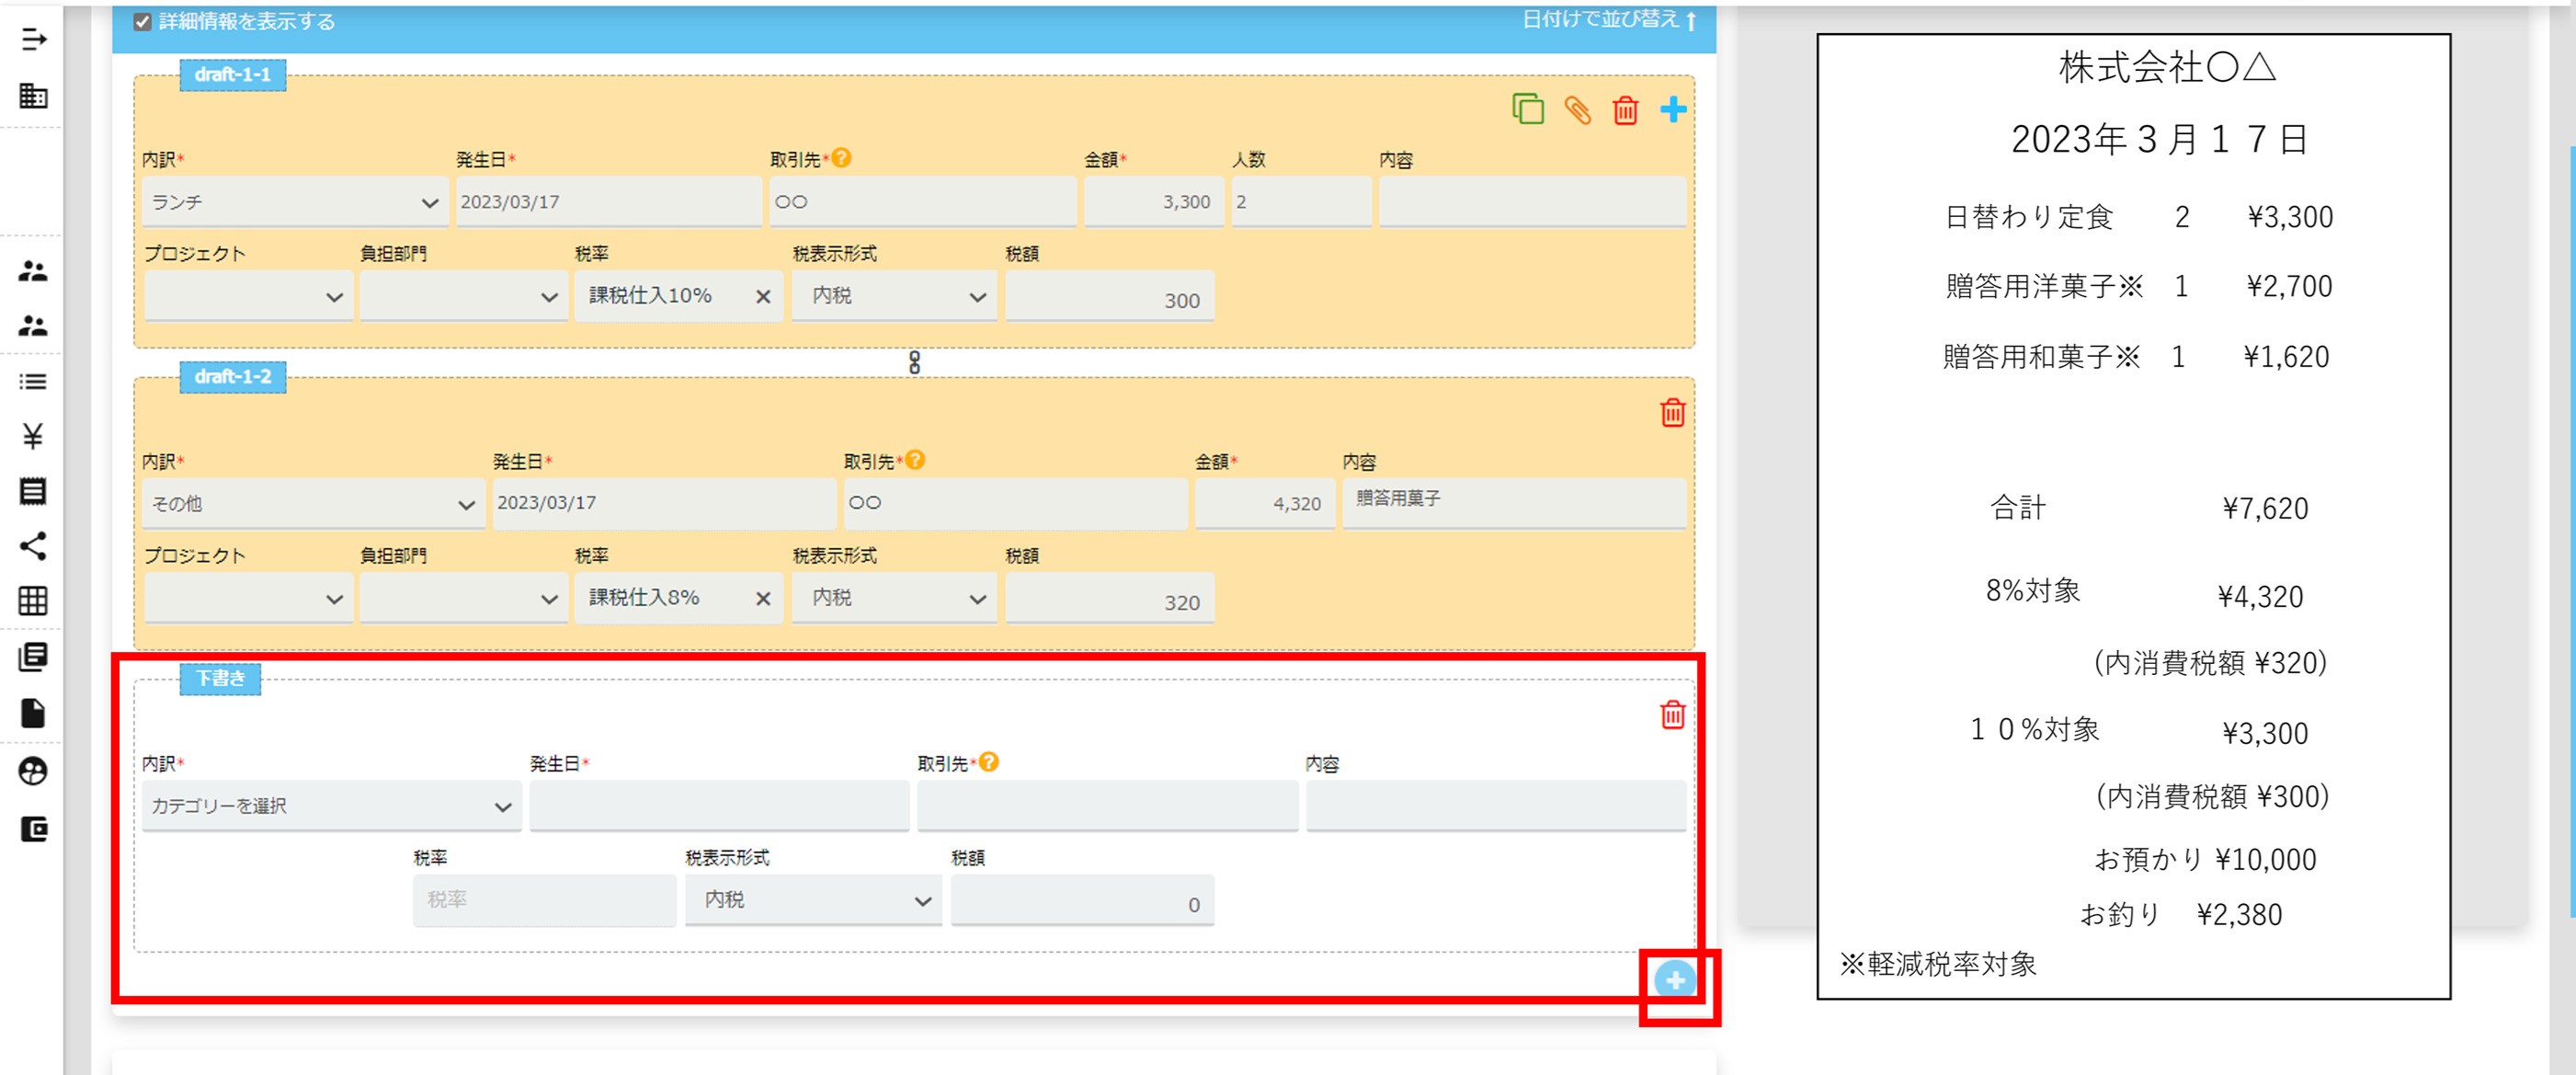Open the yen sign sidebar icon
This screenshot has width=2576, height=1075.
pos(33,436)
